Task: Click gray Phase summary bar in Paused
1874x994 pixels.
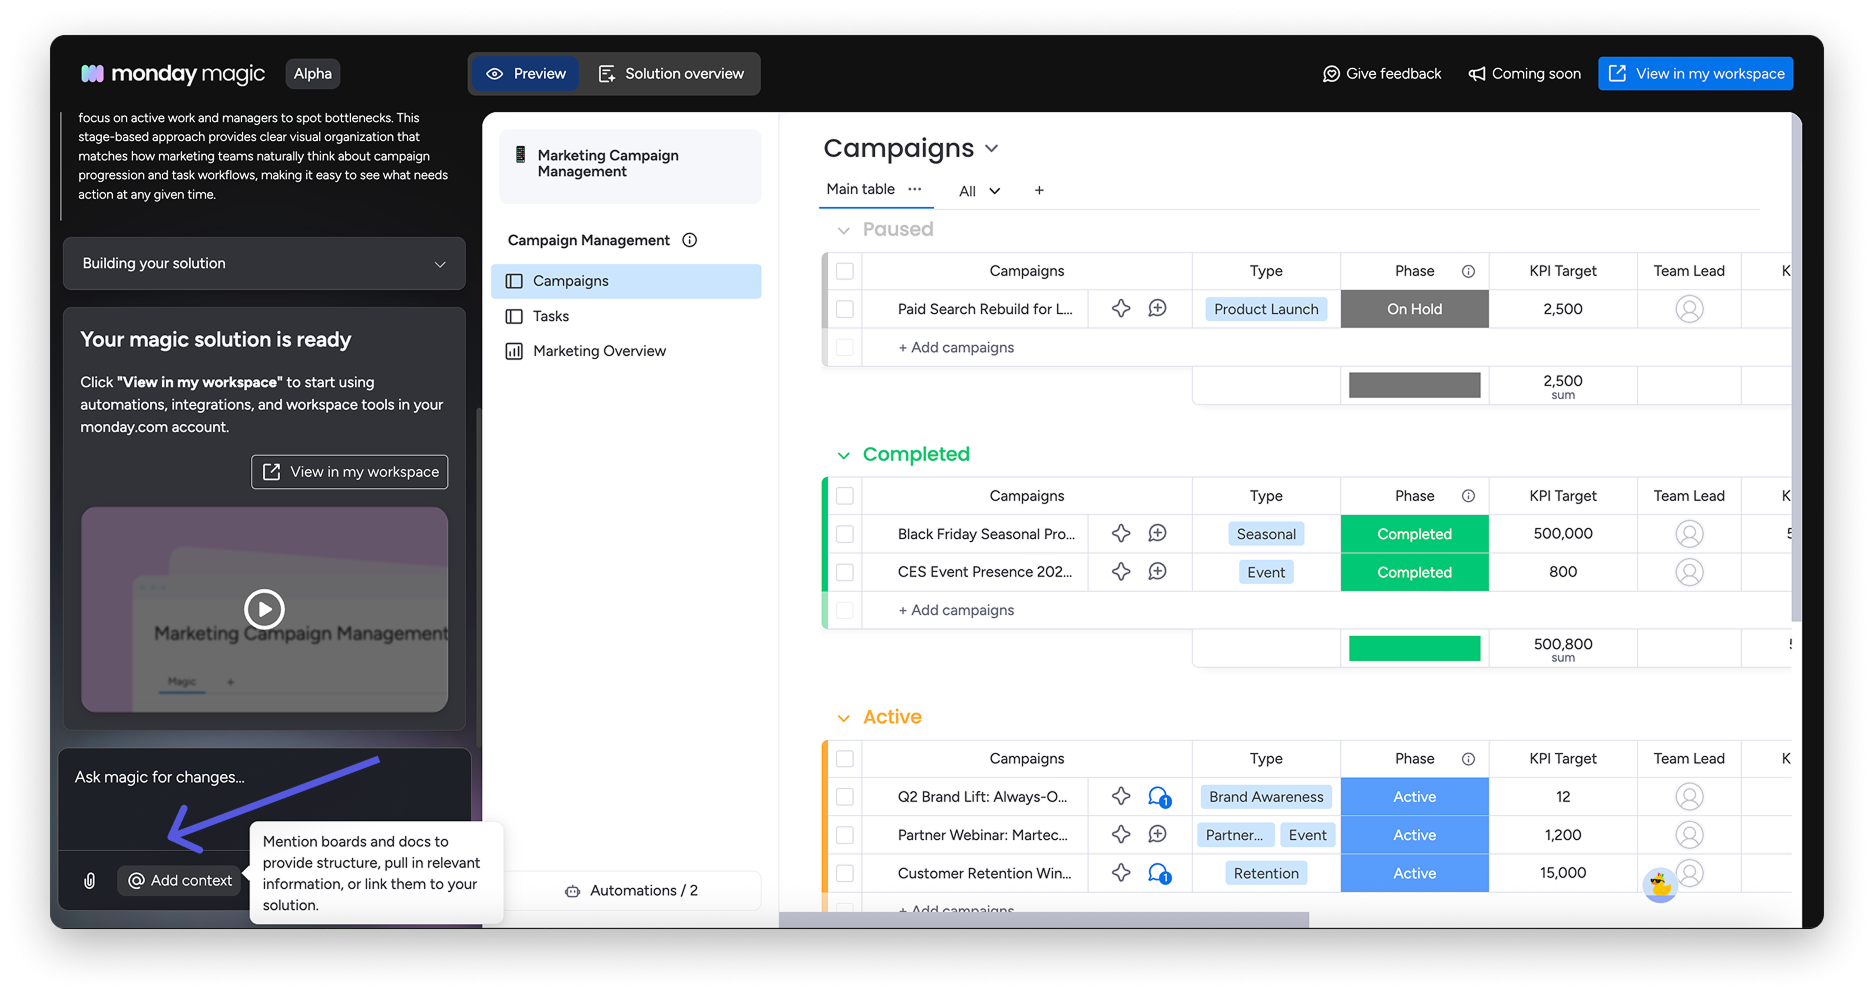Action: coord(1414,385)
